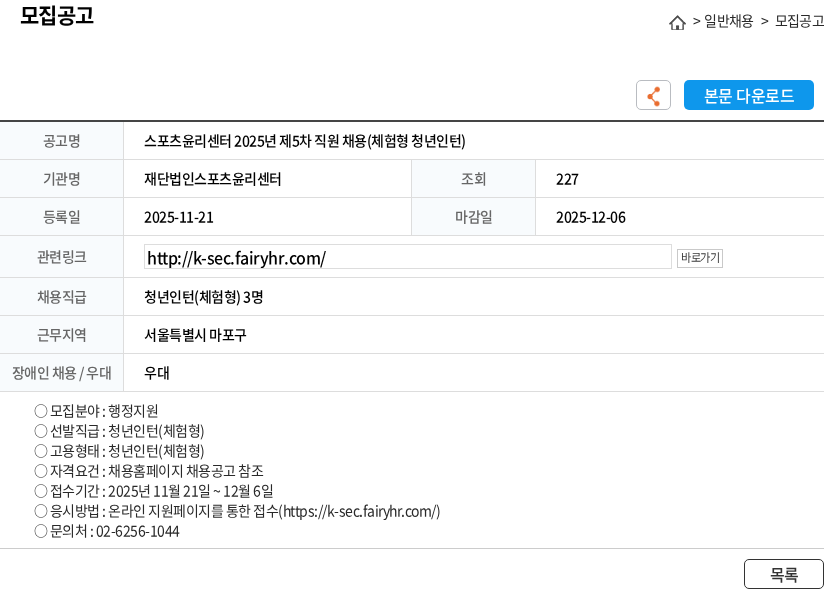Click the 채용직급 label cell
This screenshot has height=589, width=824.
[61, 297]
